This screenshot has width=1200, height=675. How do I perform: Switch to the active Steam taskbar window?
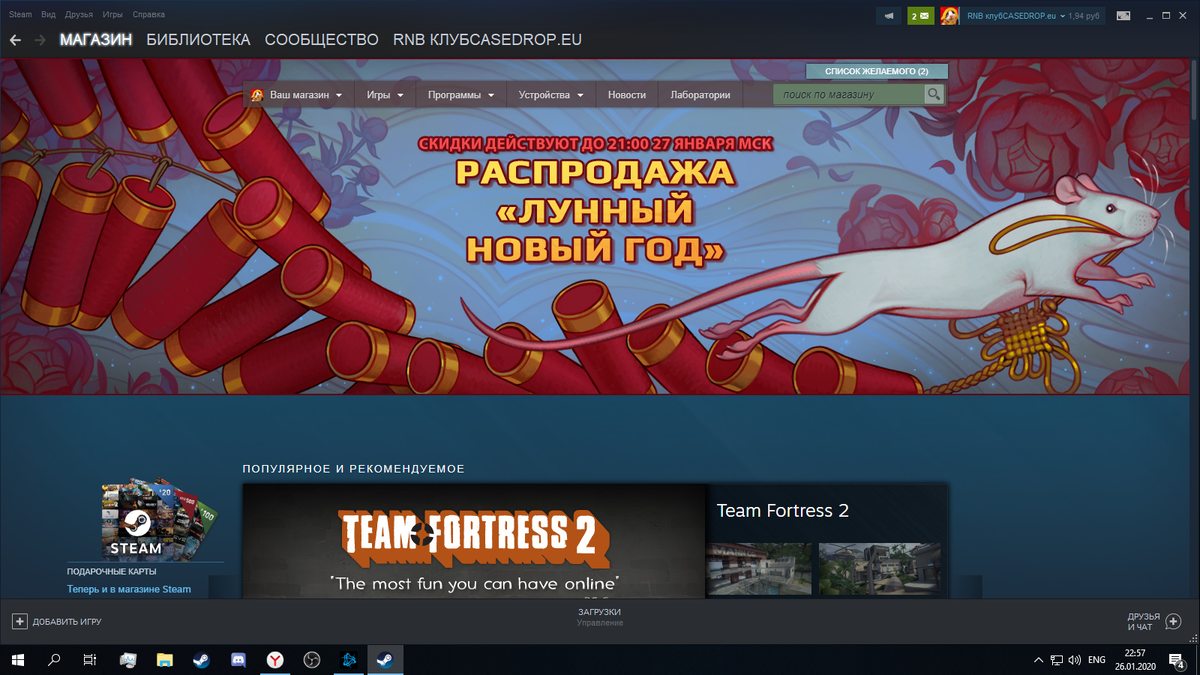pos(385,660)
